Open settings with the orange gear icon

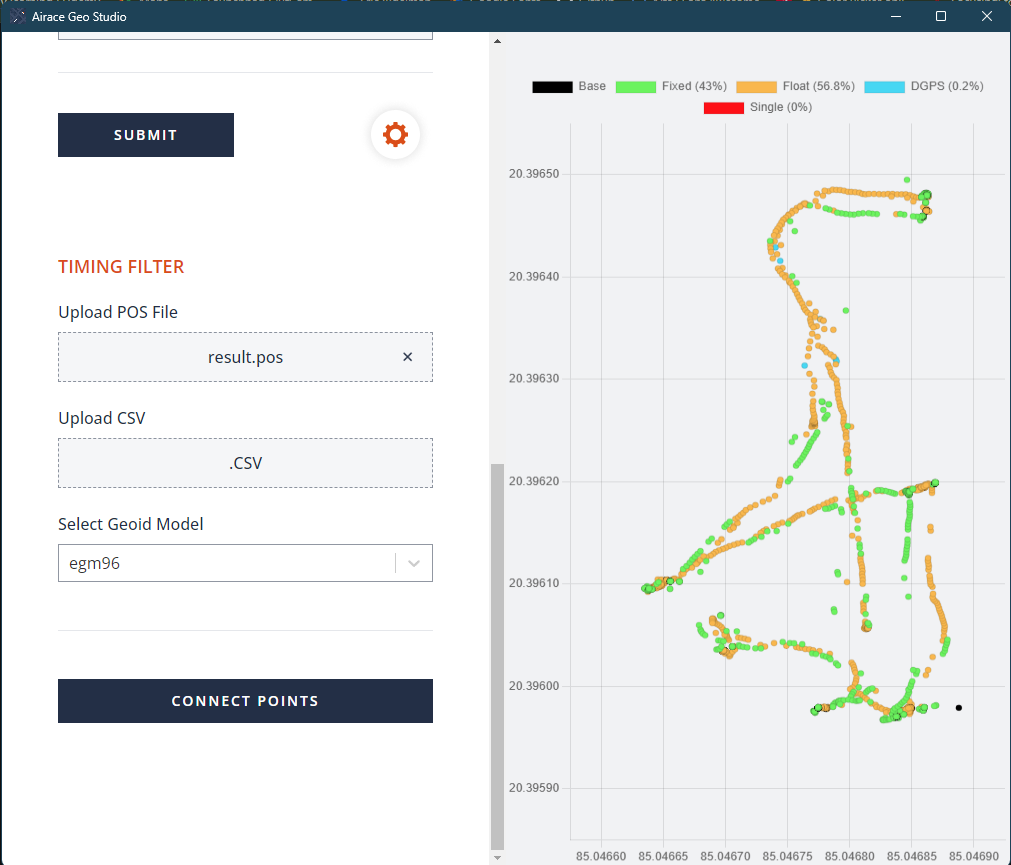(x=395, y=134)
